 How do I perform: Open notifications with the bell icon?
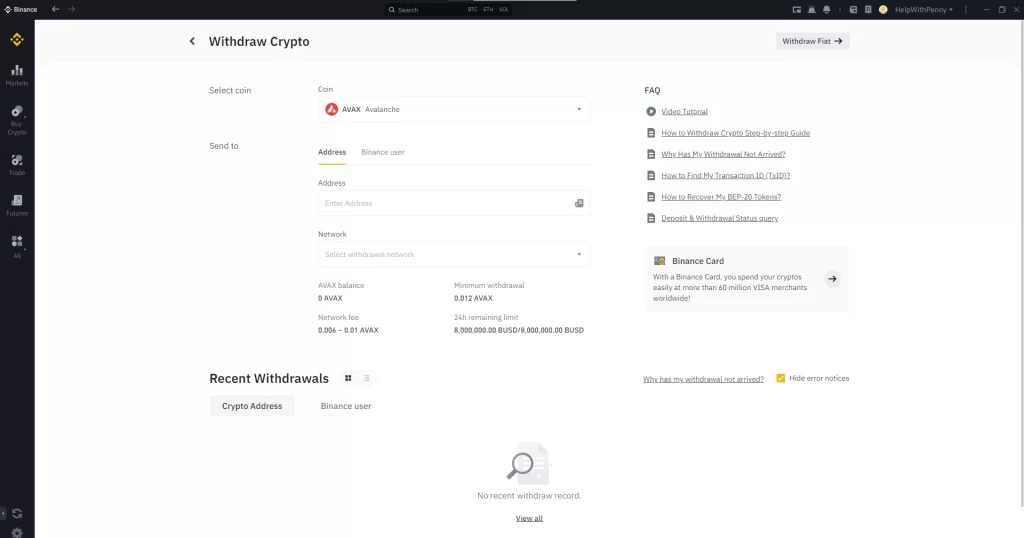point(827,10)
